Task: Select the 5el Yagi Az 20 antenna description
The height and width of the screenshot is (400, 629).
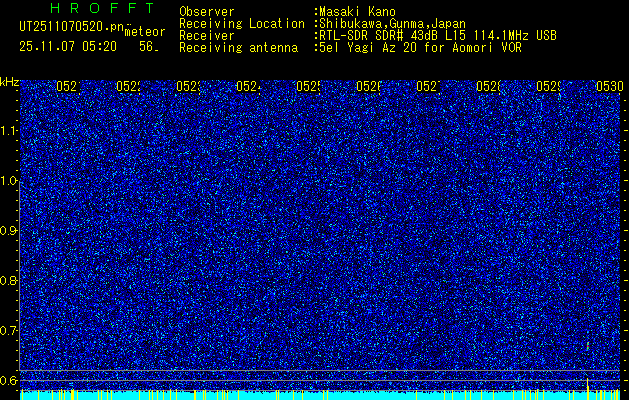Action: [420, 48]
